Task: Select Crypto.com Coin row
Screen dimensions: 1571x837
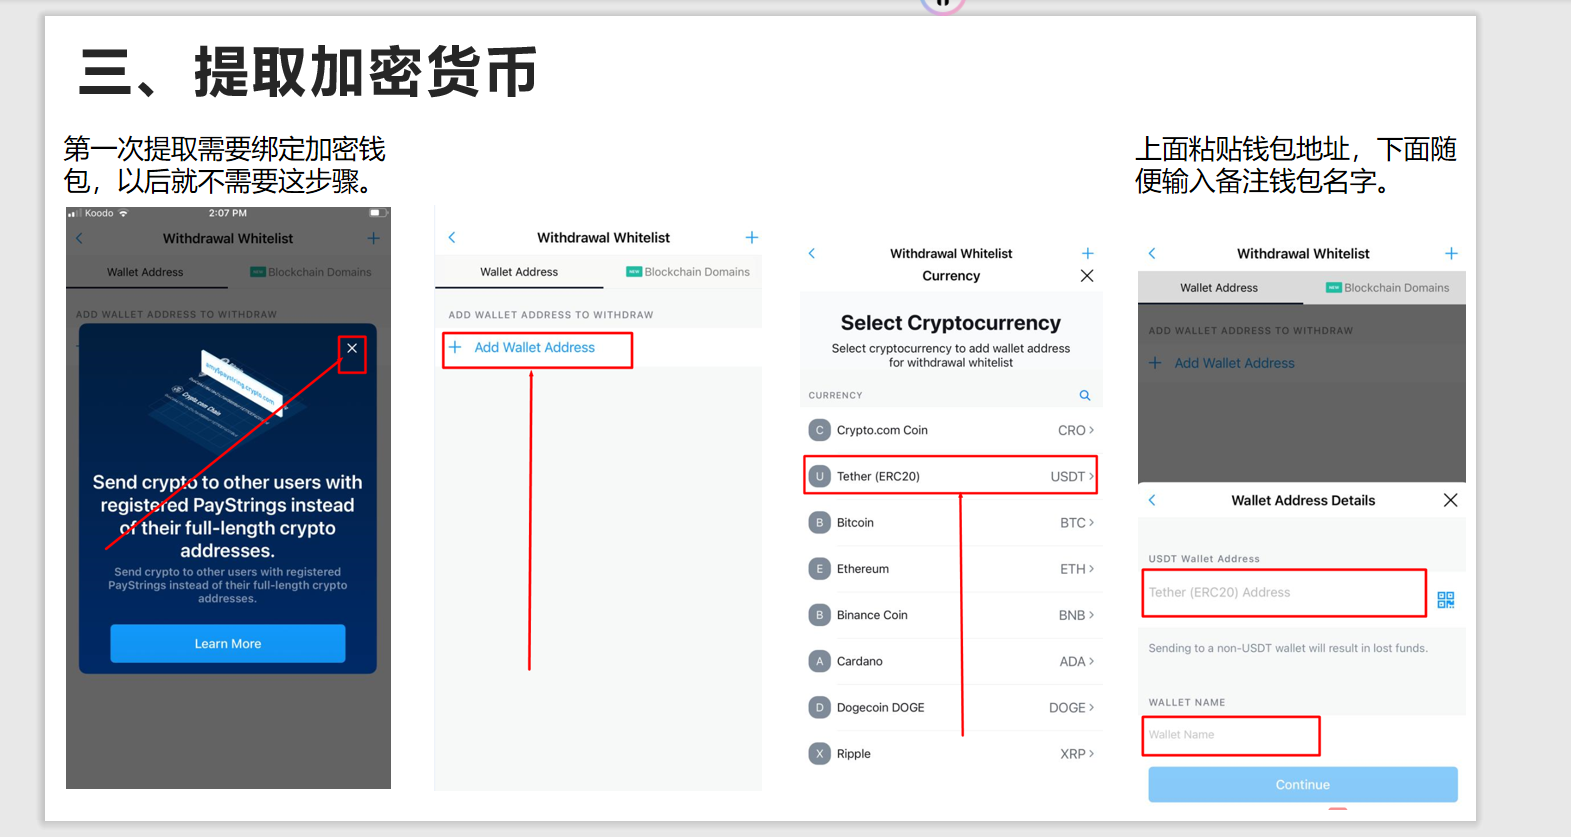Action: click(951, 430)
